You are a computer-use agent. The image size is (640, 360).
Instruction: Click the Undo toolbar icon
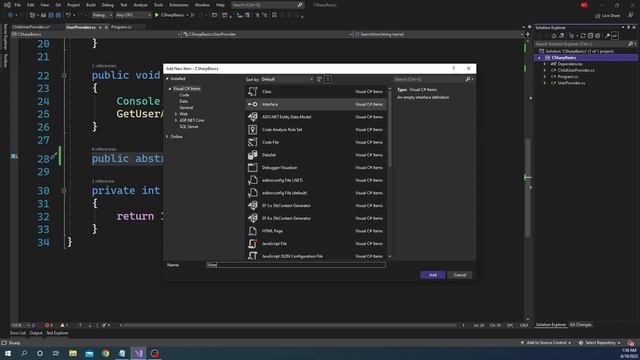[x=68, y=15]
